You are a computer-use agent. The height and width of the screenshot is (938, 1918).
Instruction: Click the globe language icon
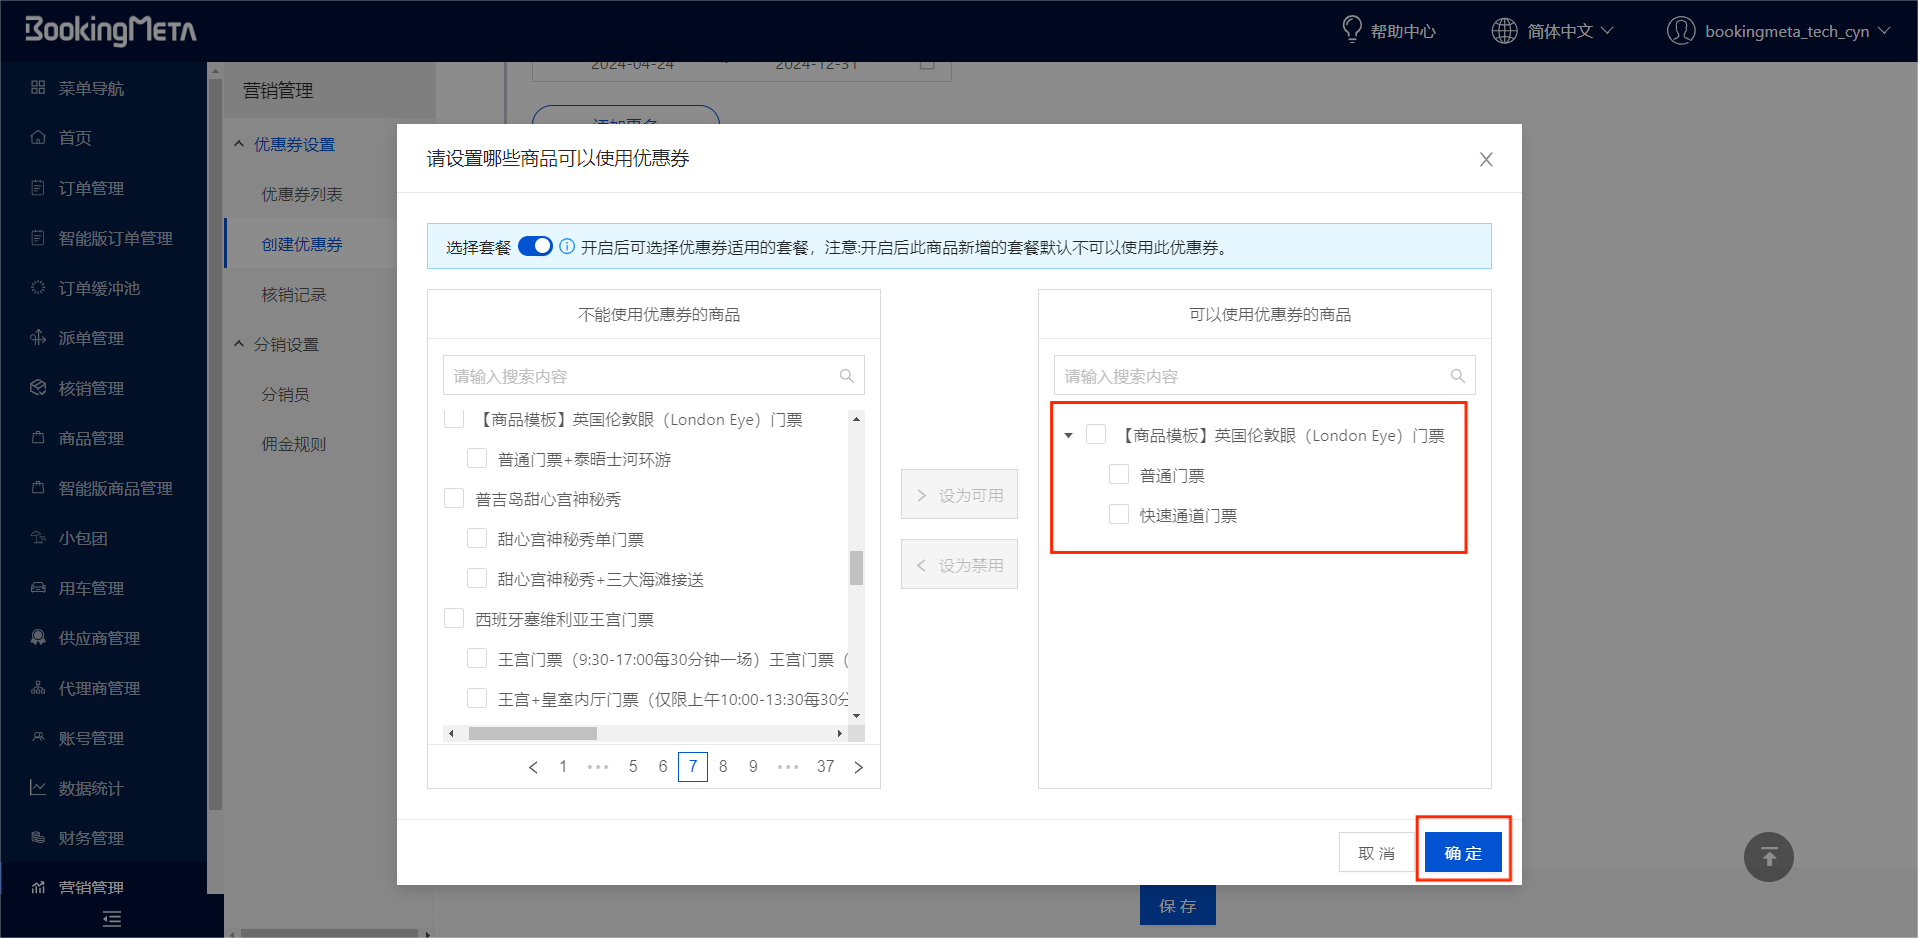coord(1504,31)
